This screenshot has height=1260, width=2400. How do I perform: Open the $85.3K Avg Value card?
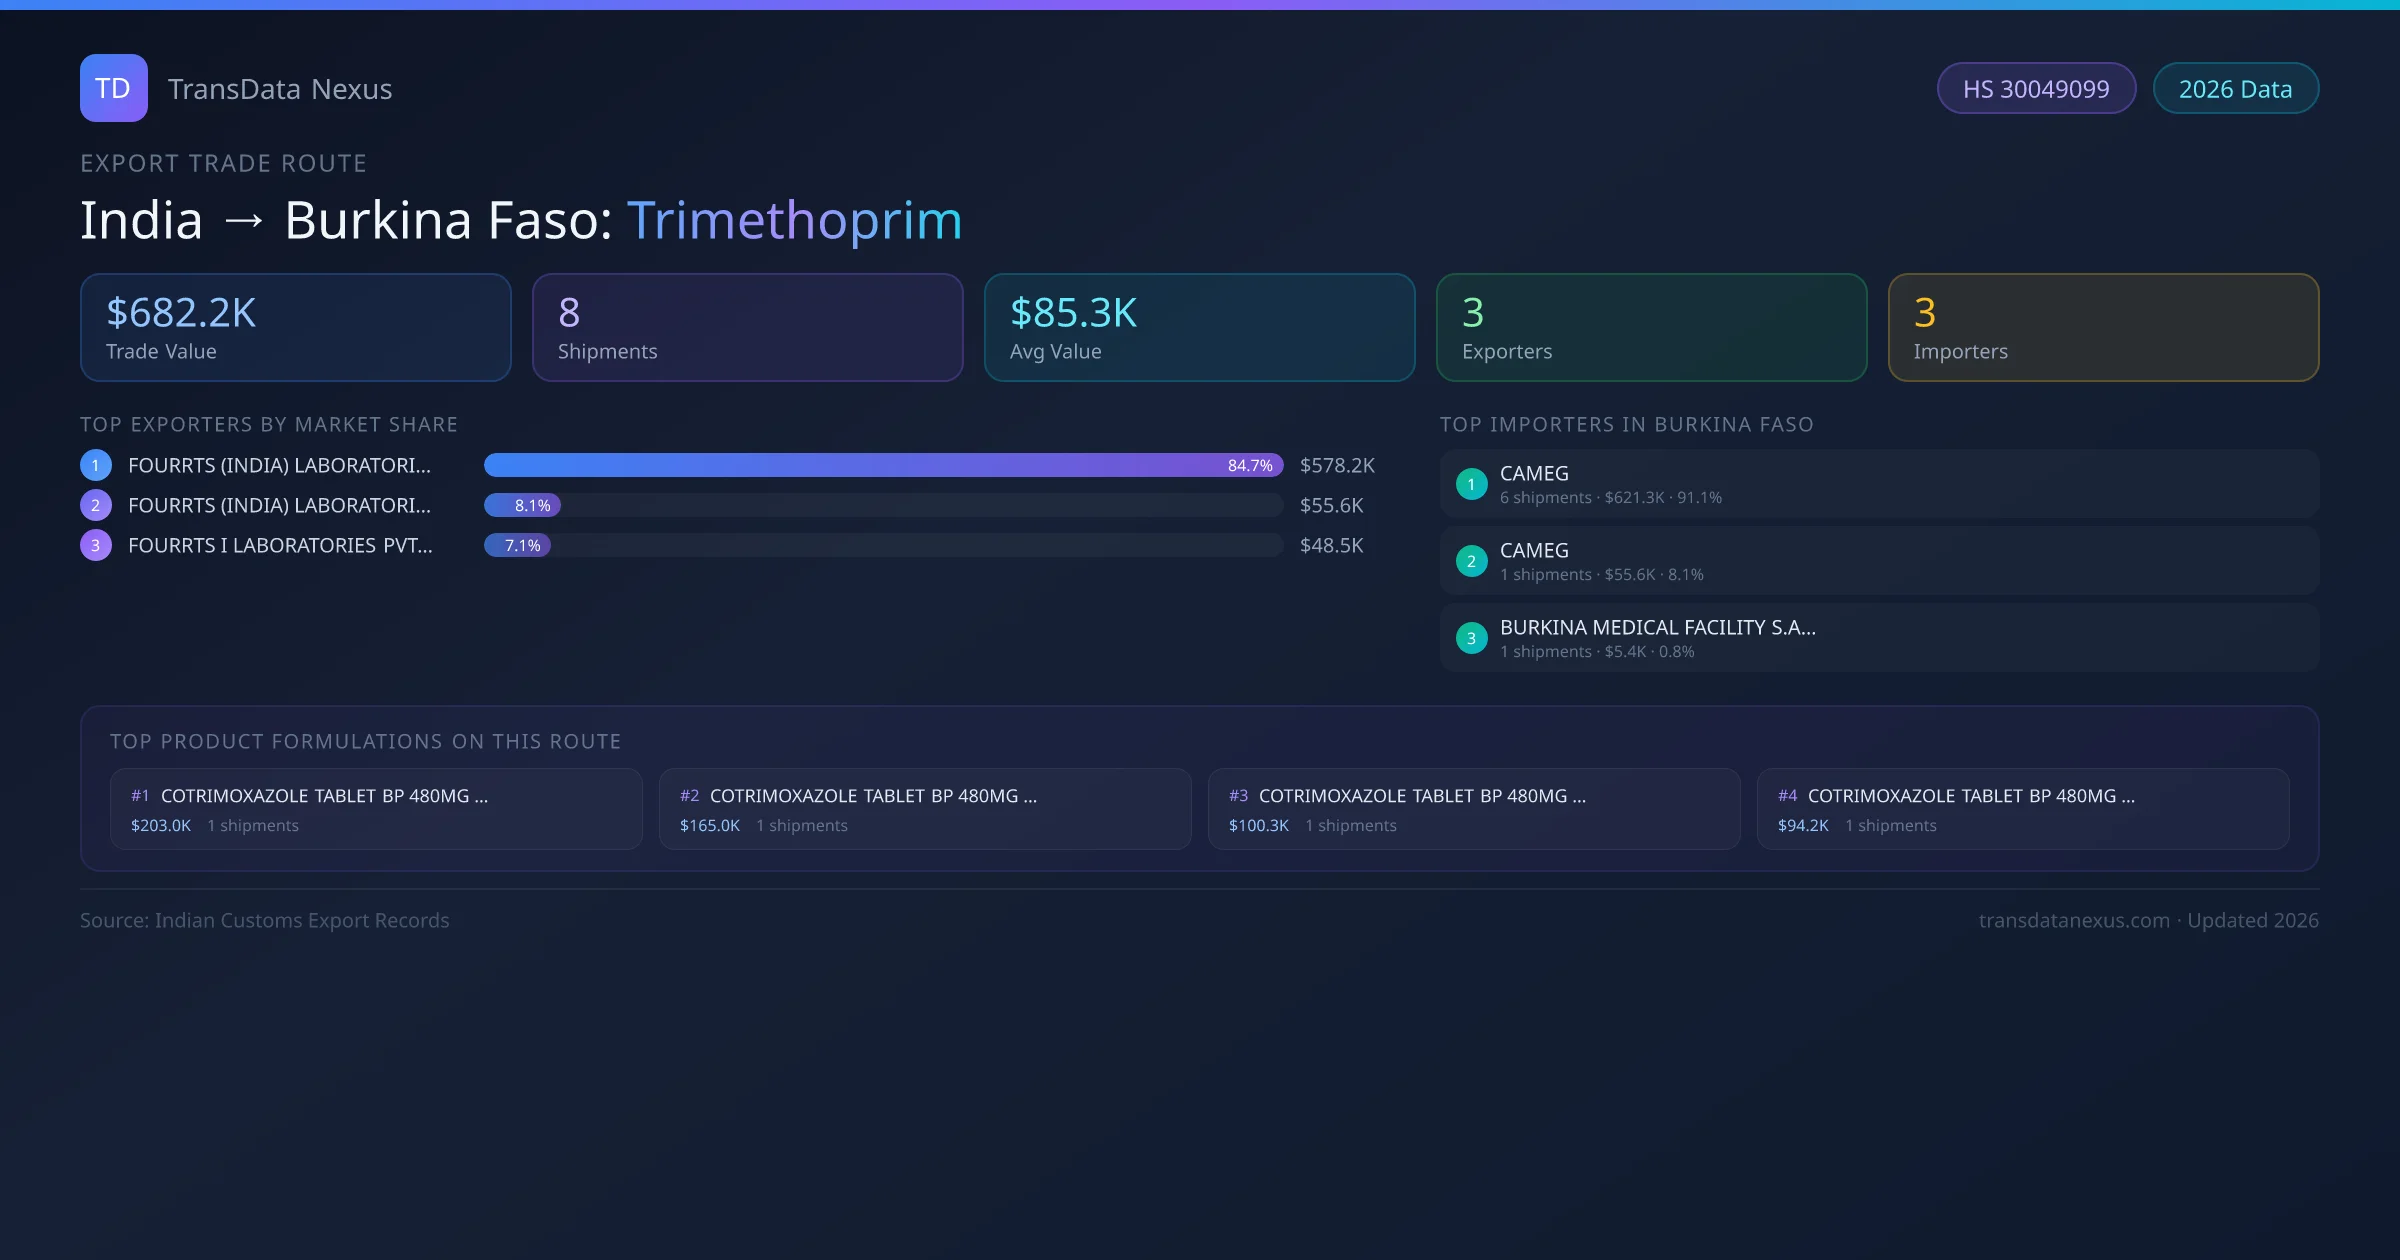coord(1199,328)
